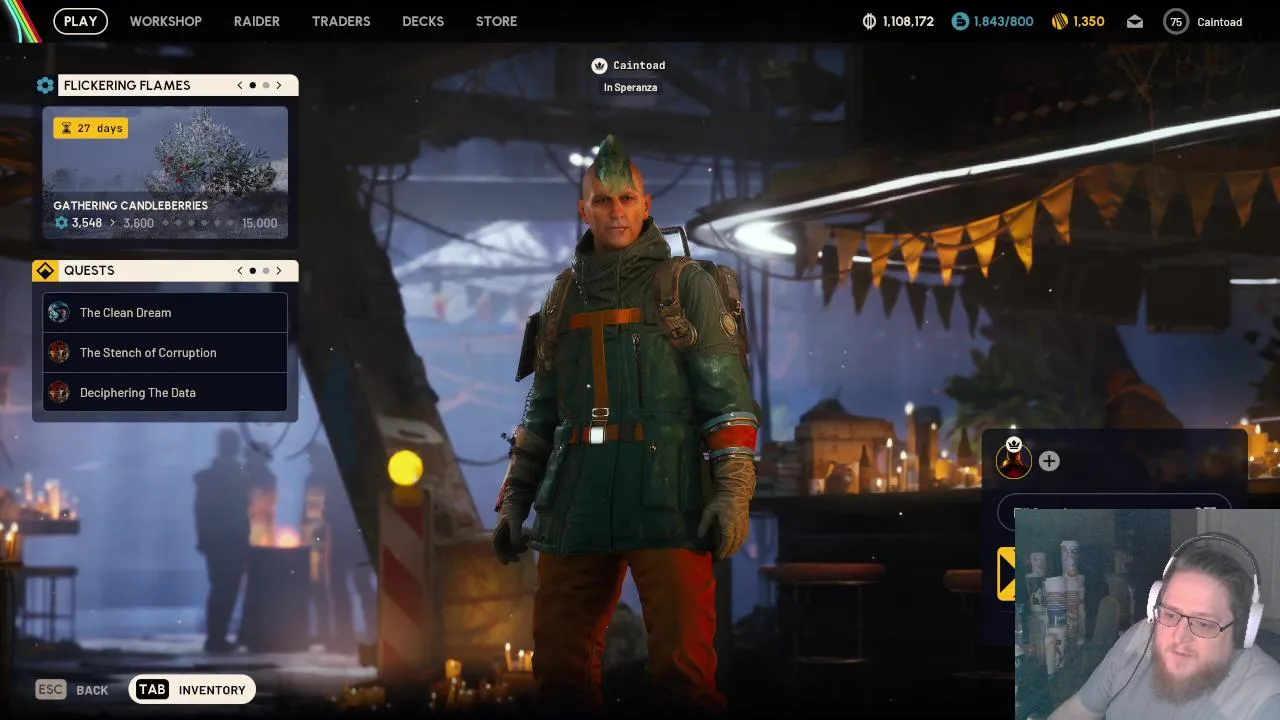
Task: Switch to the RAIDER tab
Action: coord(256,21)
